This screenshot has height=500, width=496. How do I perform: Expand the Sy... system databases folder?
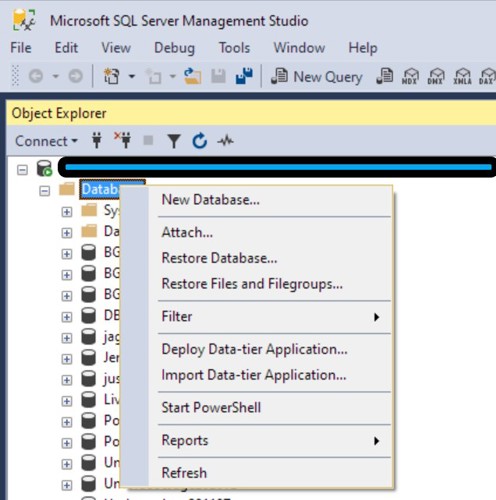pyautogui.click(x=67, y=212)
